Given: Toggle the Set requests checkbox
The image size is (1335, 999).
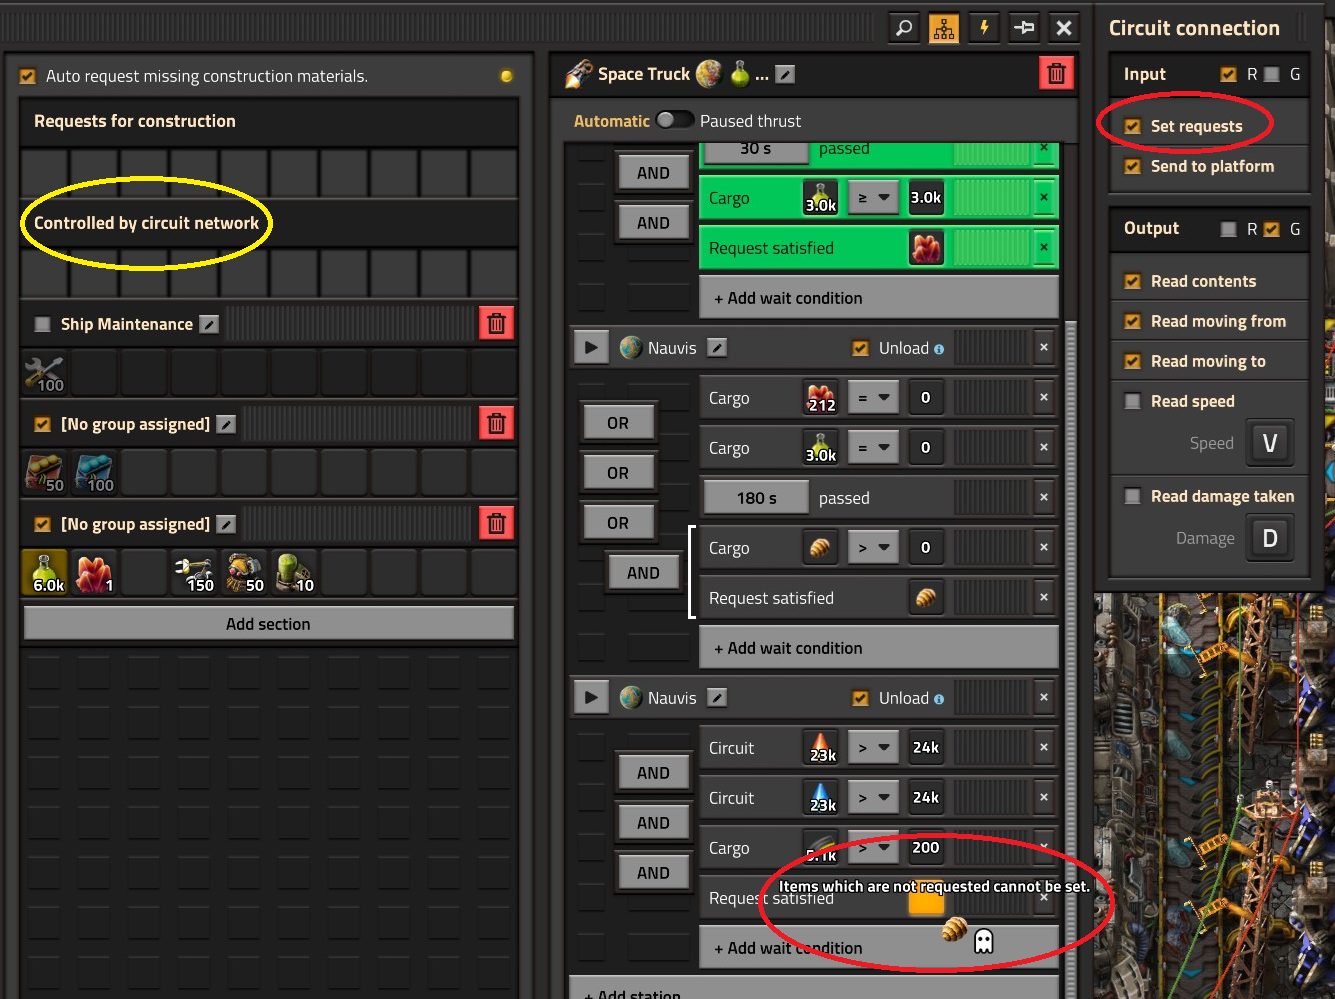Looking at the screenshot, I should click(x=1133, y=126).
